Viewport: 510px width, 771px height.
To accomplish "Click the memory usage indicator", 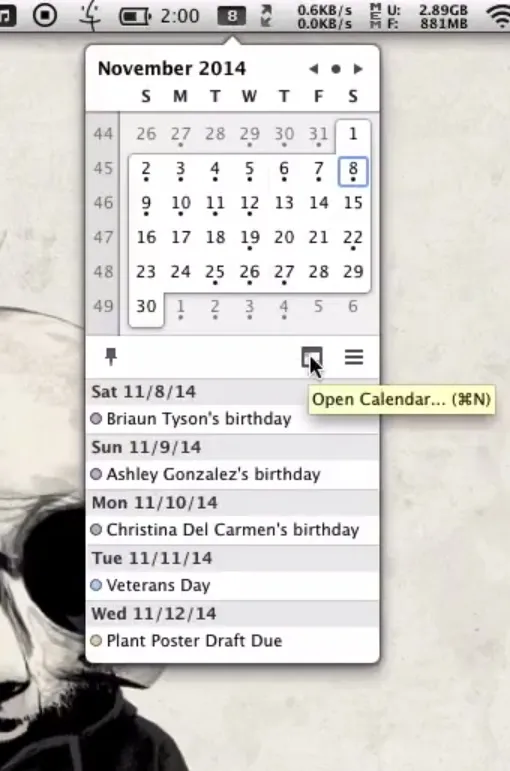I will coord(419,16).
